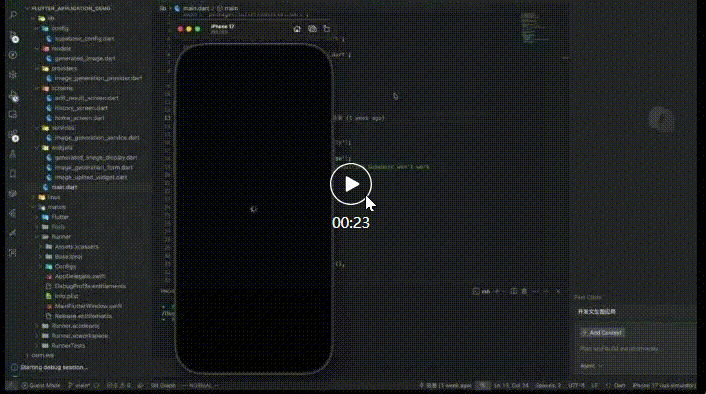Open Release.entitlements file
Viewport: 706px width, 394px height.
click(x=83, y=316)
